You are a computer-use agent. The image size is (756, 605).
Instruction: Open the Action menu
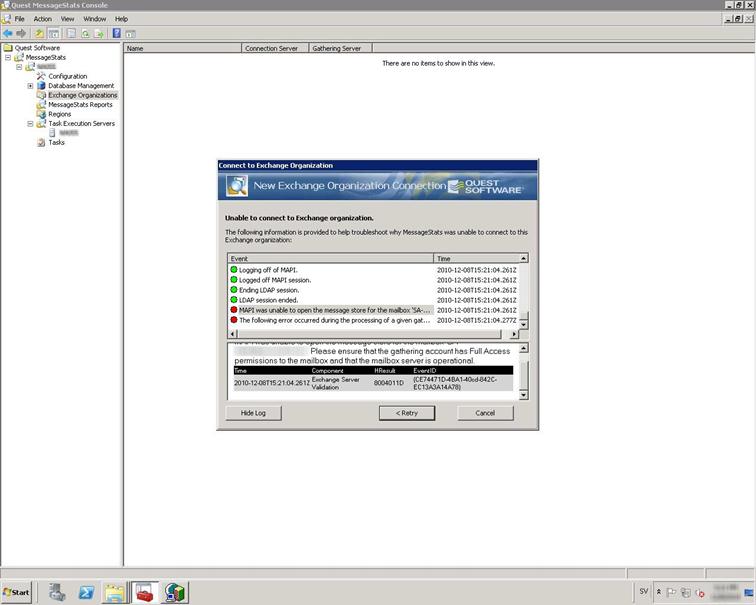click(42, 19)
